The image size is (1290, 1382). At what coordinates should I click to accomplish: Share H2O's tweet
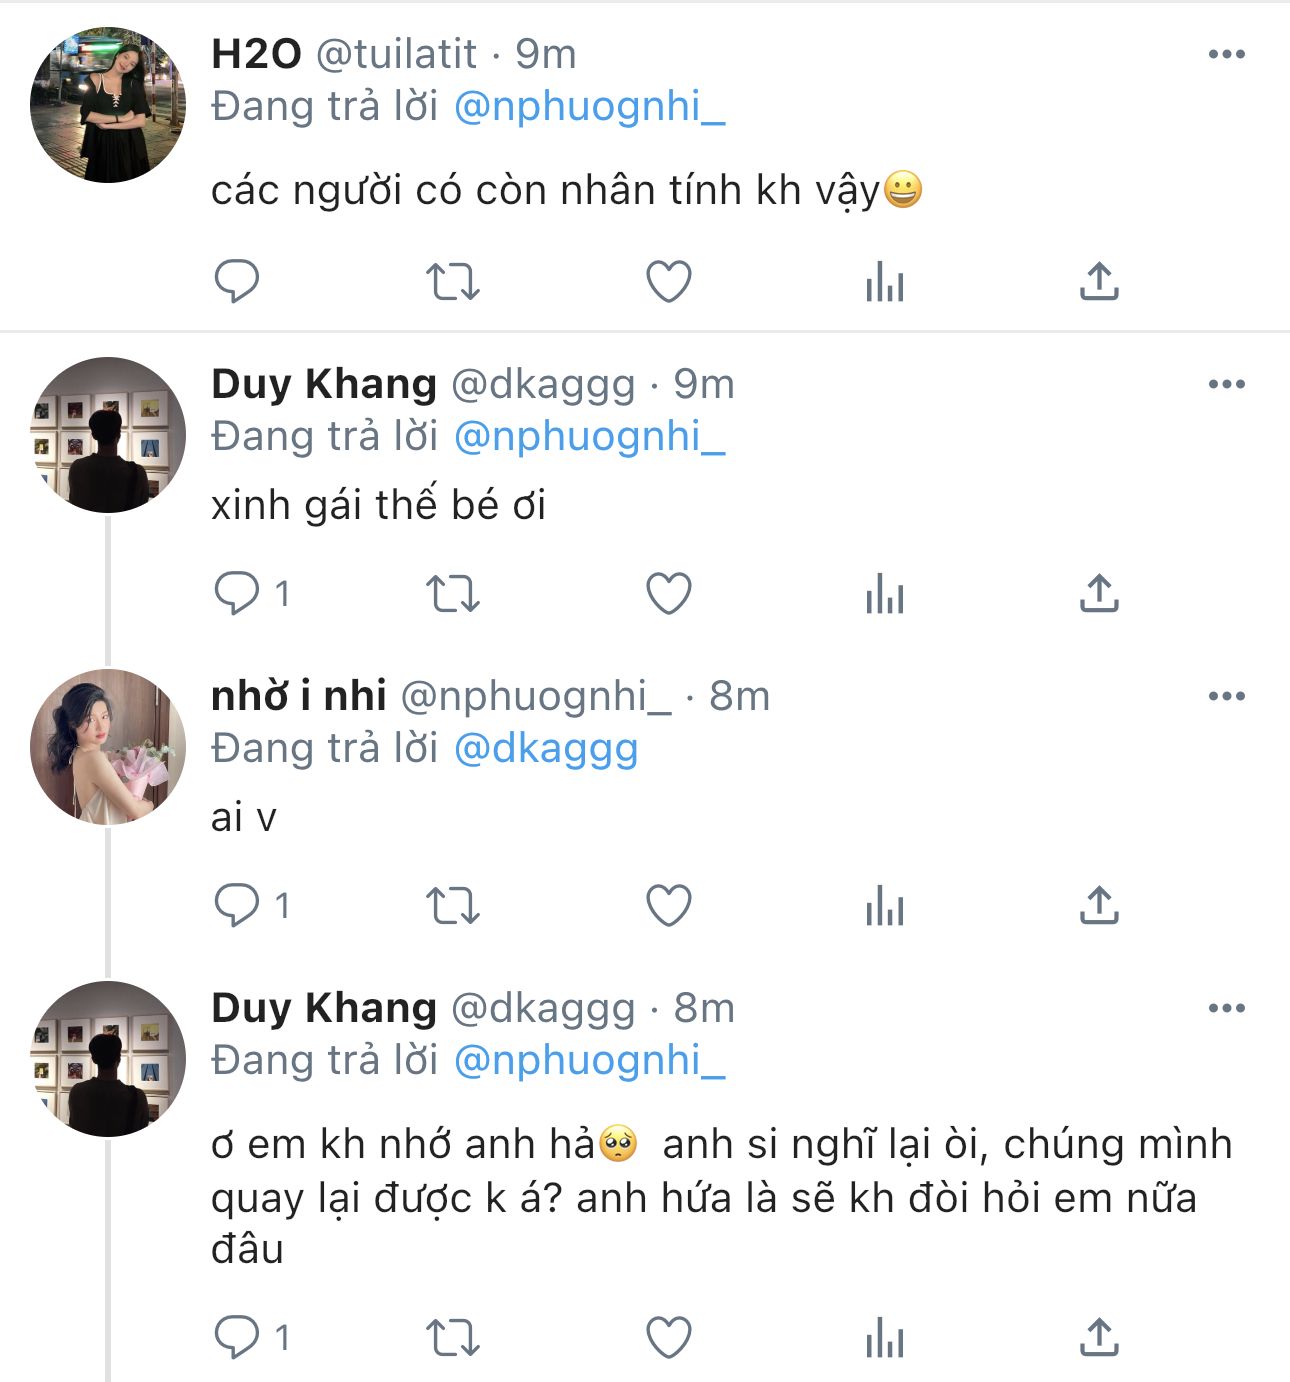tap(1099, 282)
